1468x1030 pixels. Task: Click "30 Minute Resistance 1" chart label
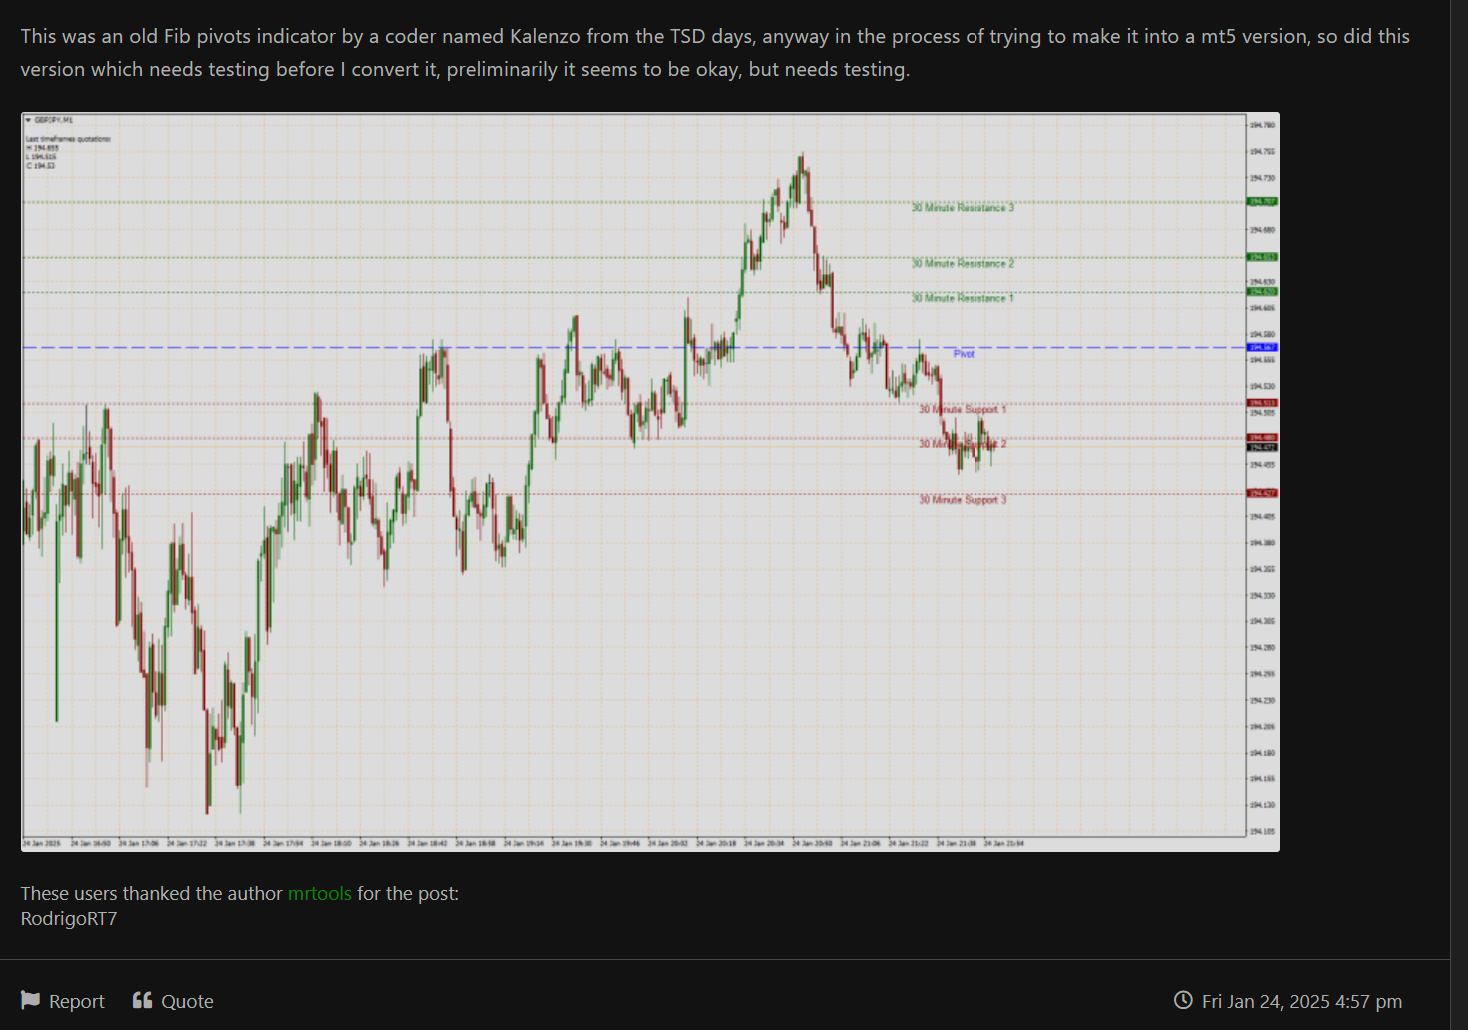[x=962, y=298]
